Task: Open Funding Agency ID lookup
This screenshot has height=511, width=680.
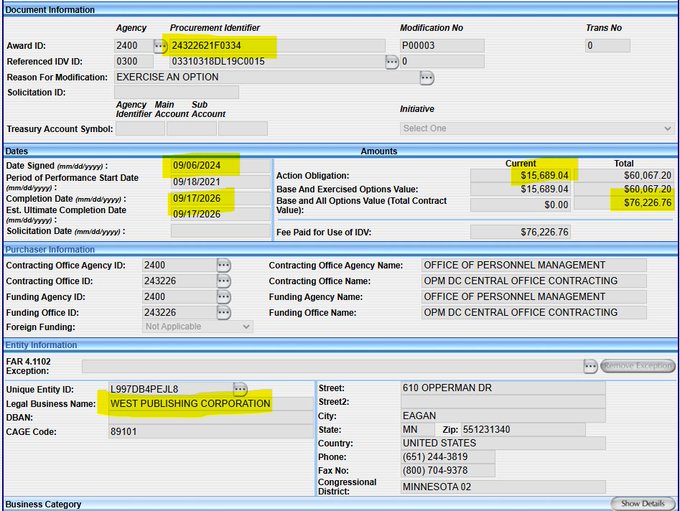Action: point(224,297)
